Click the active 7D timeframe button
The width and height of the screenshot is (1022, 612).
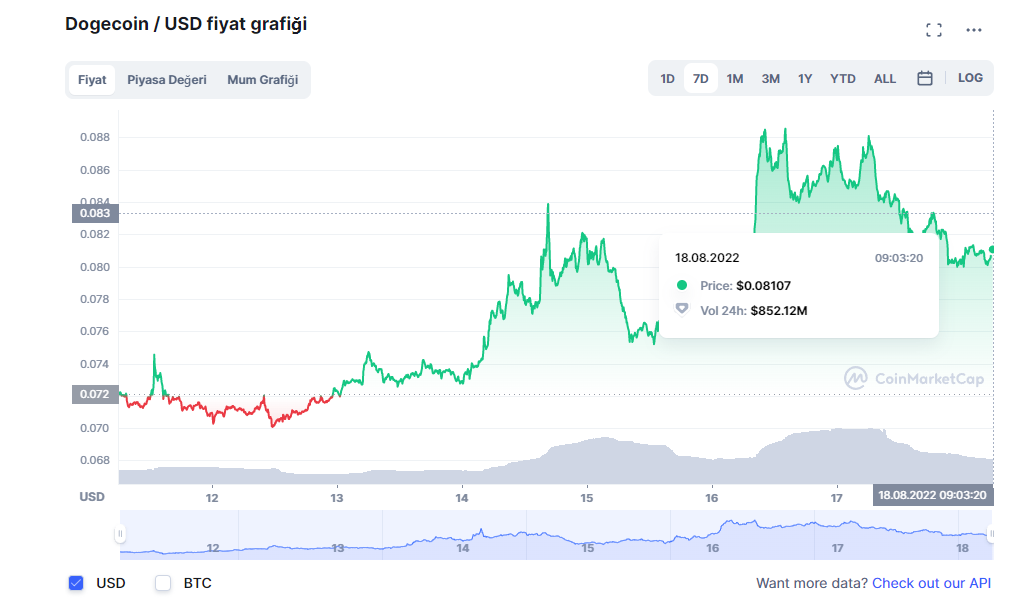click(700, 77)
